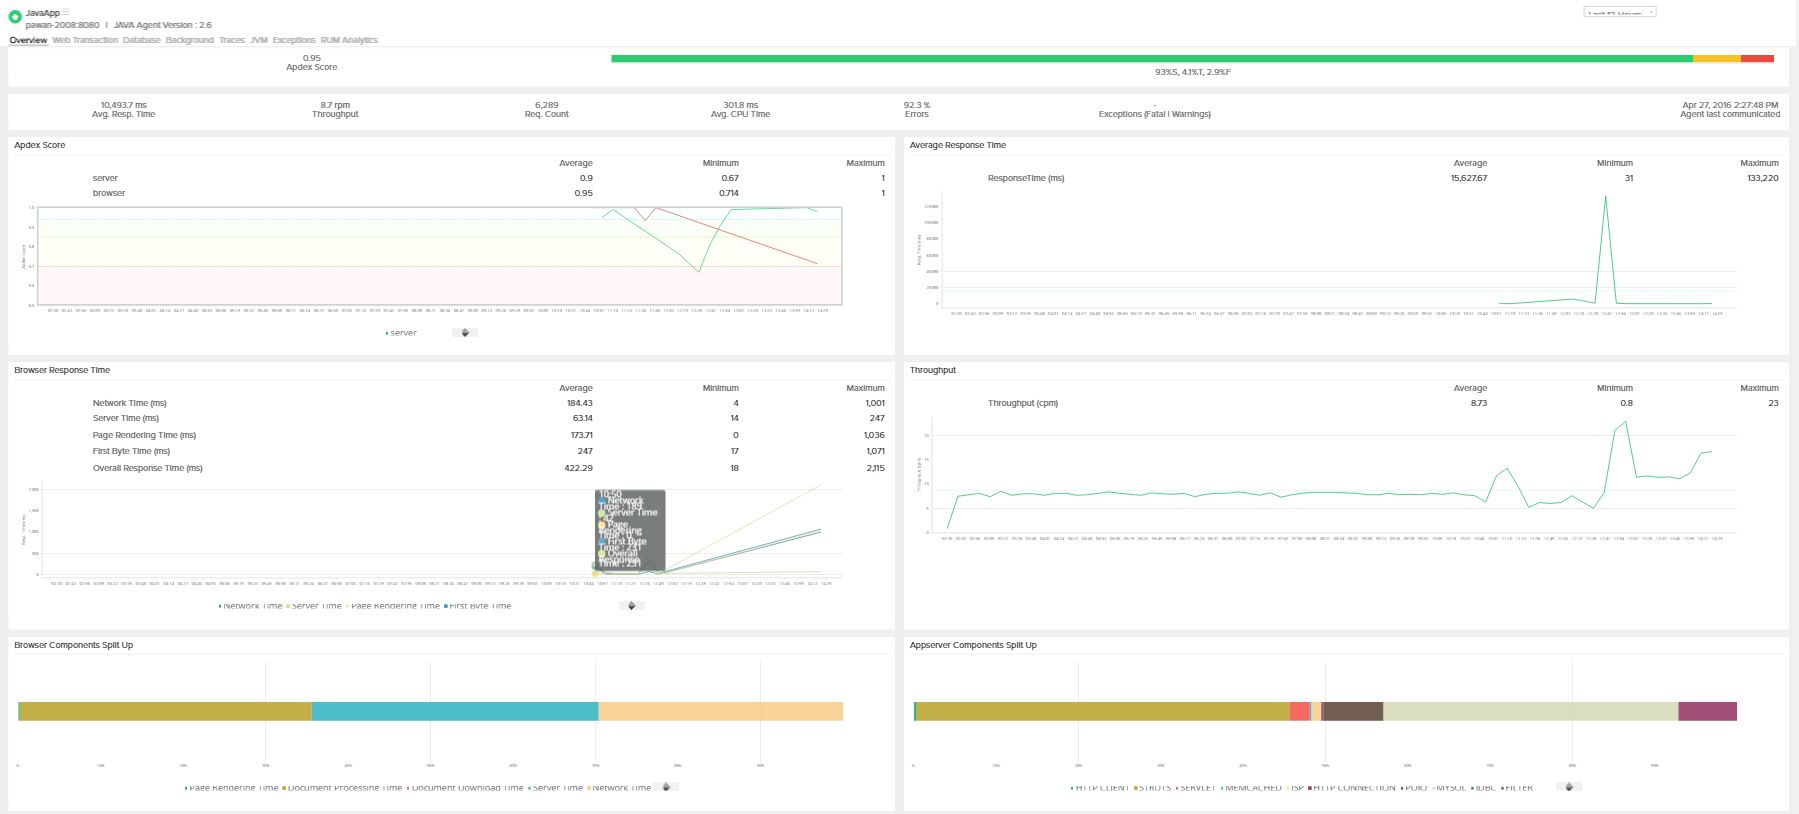Click the green JavaApp status icon
The width and height of the screenshot is (1799, 814).
(x=15, y=17)
